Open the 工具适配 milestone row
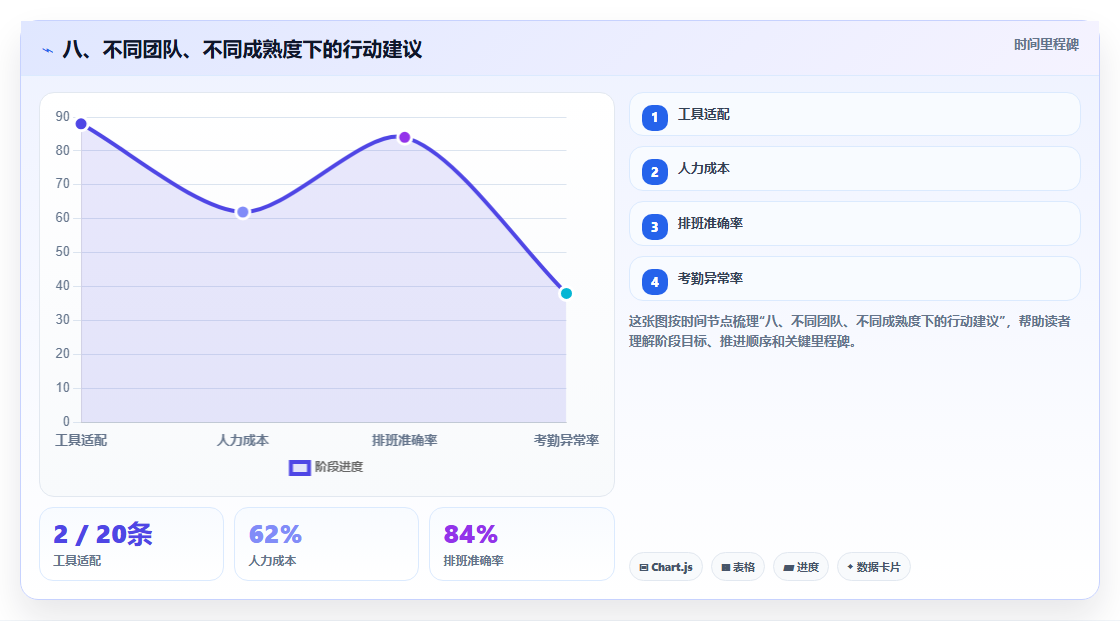The height and width of the screenshot is (621, 1120). point(854,114)
